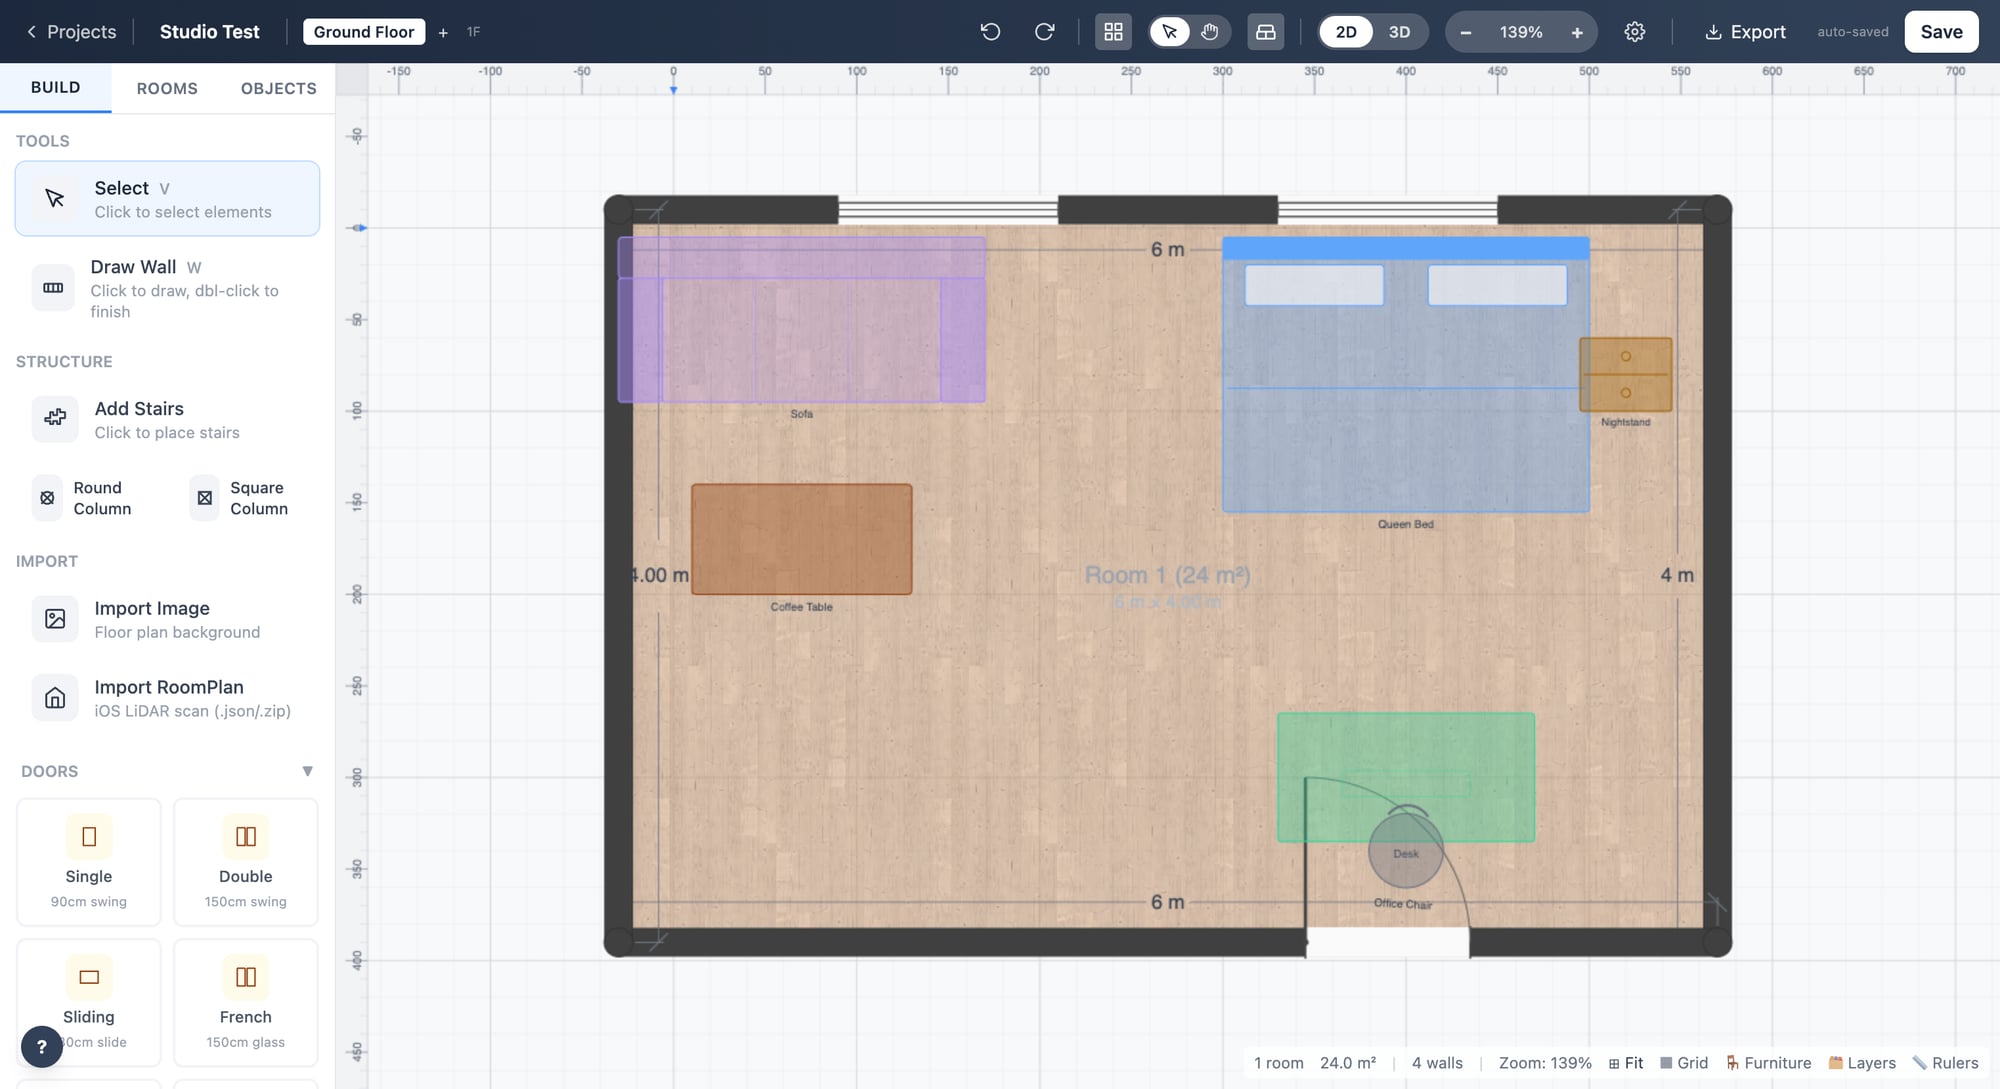
Task: Open the OBJECTS tab
Action: pyautogui.click(x=278, y=88)
